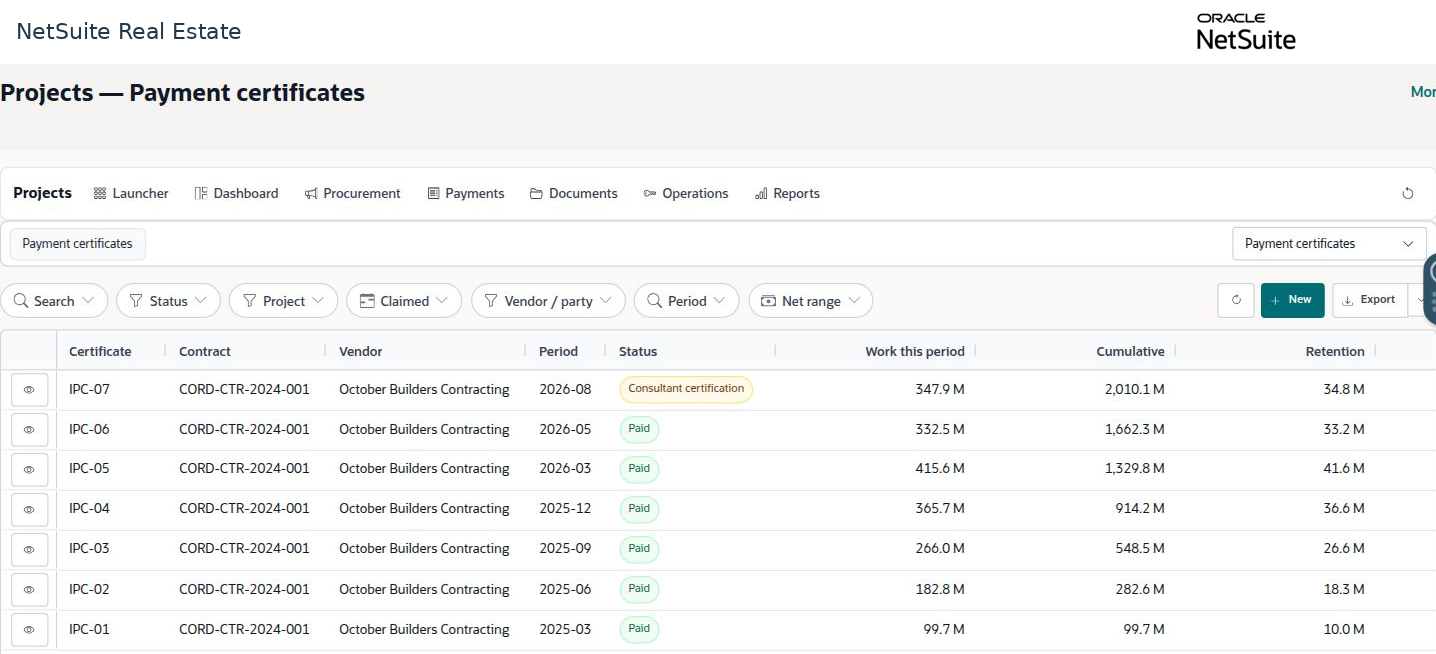The width and height of the screenshot is (1436, 654).
Task: Click the Paid badge in IPC-06 row
Action: 639,429
